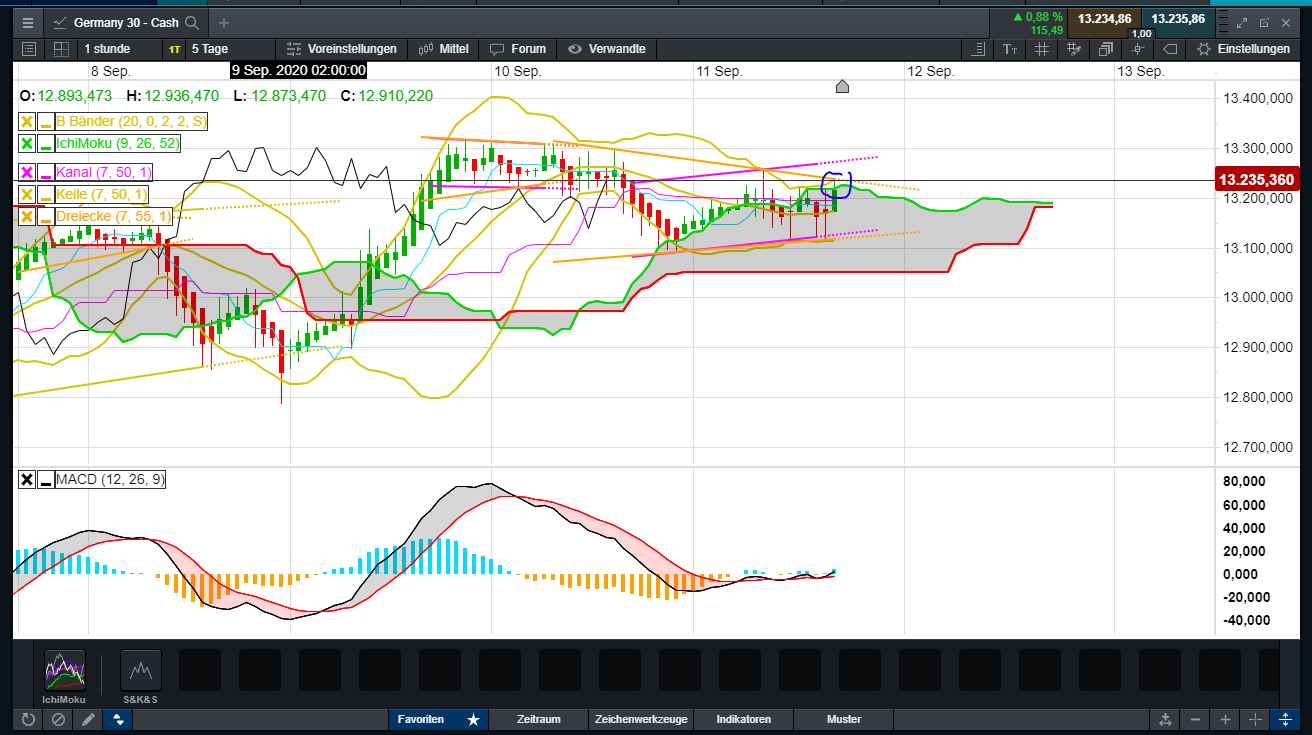Click the yellow 1T period icon
This screenshot has height=735, width=1312.
pos(175,49)
